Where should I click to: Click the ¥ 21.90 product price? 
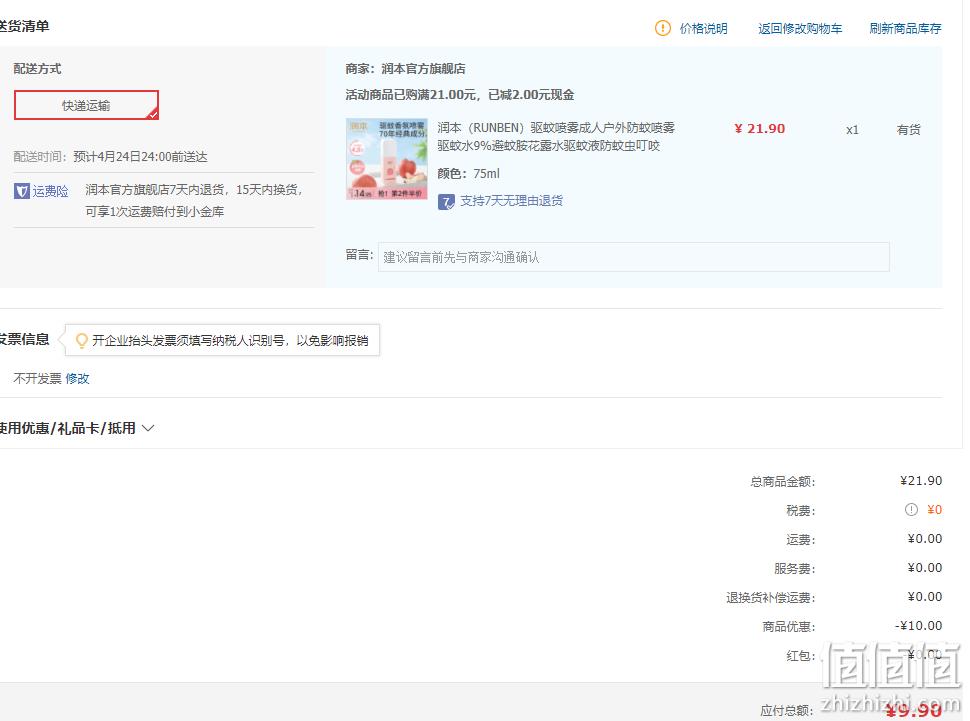(760, 129)
